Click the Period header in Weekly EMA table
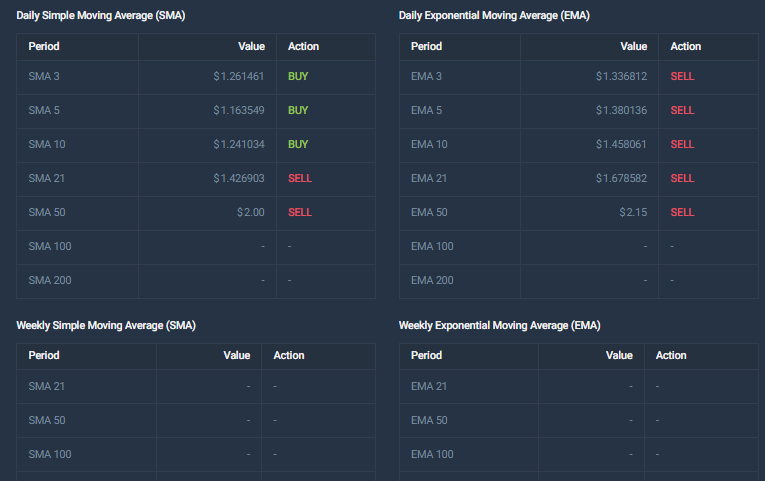Viewport: 765px width, 481px height. pos(426,356)
